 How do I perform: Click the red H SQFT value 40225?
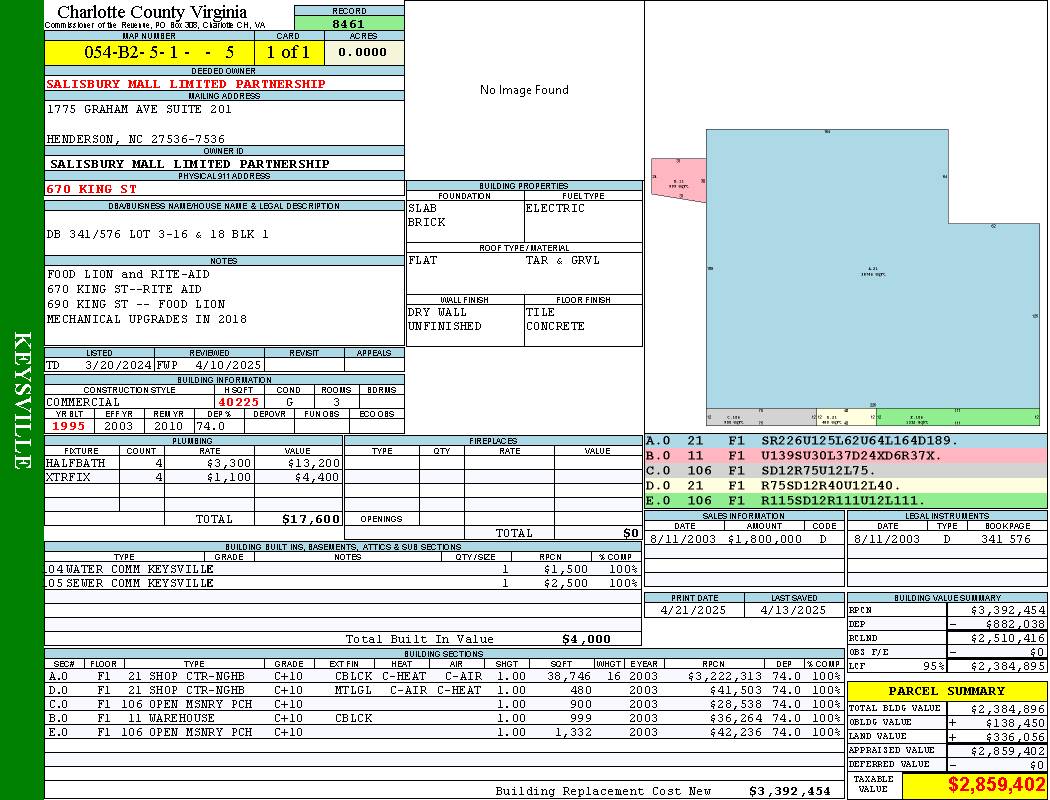click(x=238, y=402)
